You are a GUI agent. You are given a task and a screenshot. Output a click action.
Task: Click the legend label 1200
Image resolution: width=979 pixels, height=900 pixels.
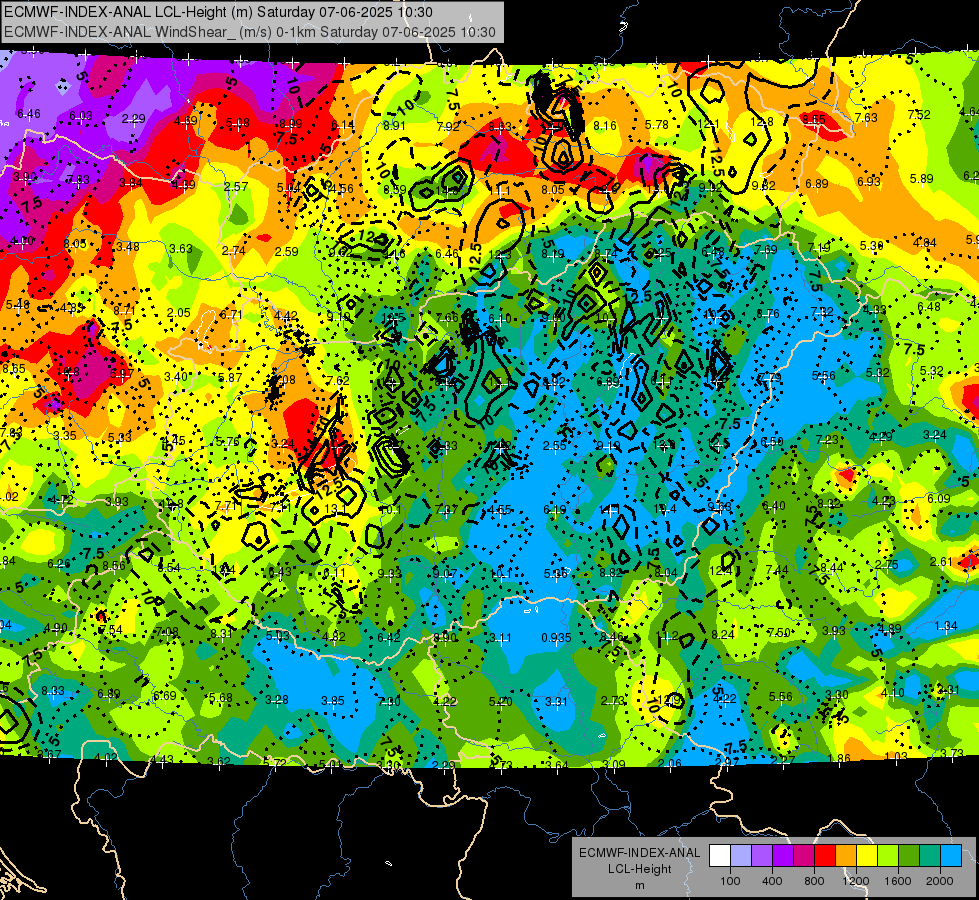coord(856,881)
